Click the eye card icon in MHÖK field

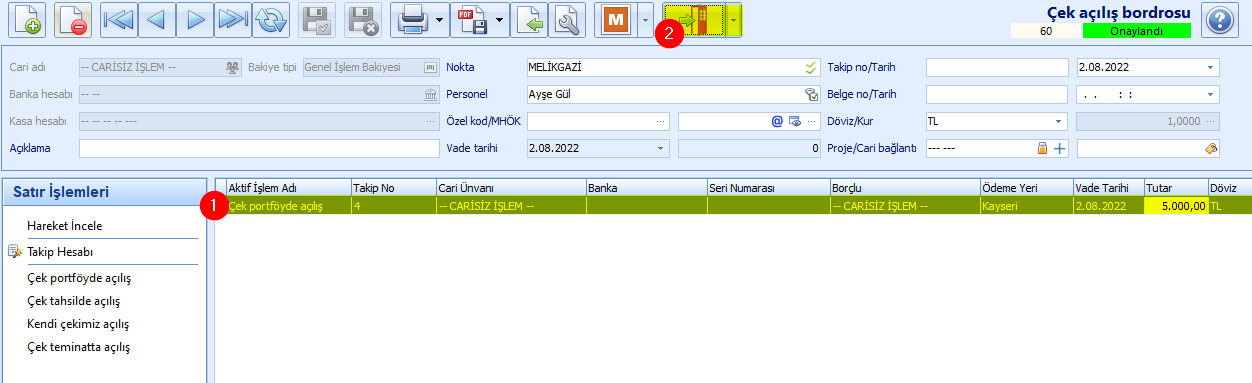coord(794,121)
